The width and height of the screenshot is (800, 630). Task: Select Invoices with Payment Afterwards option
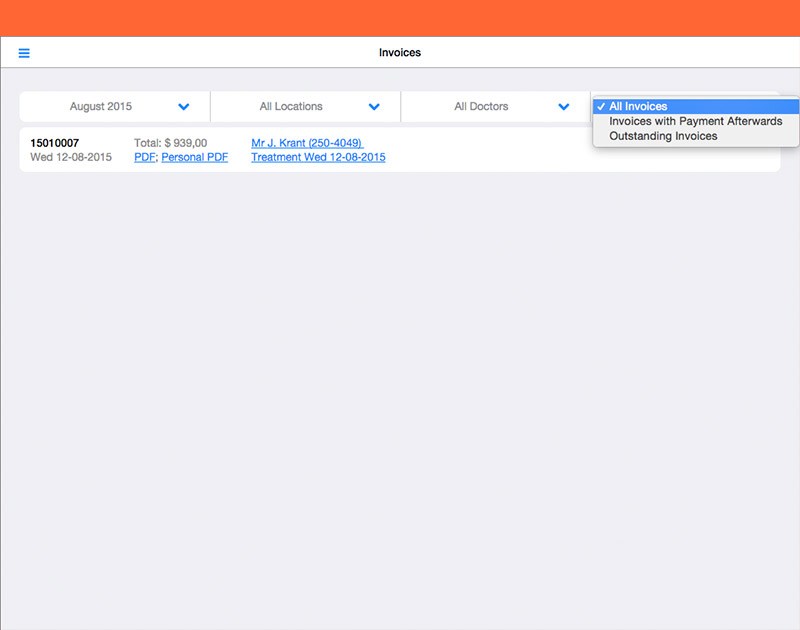696,121
